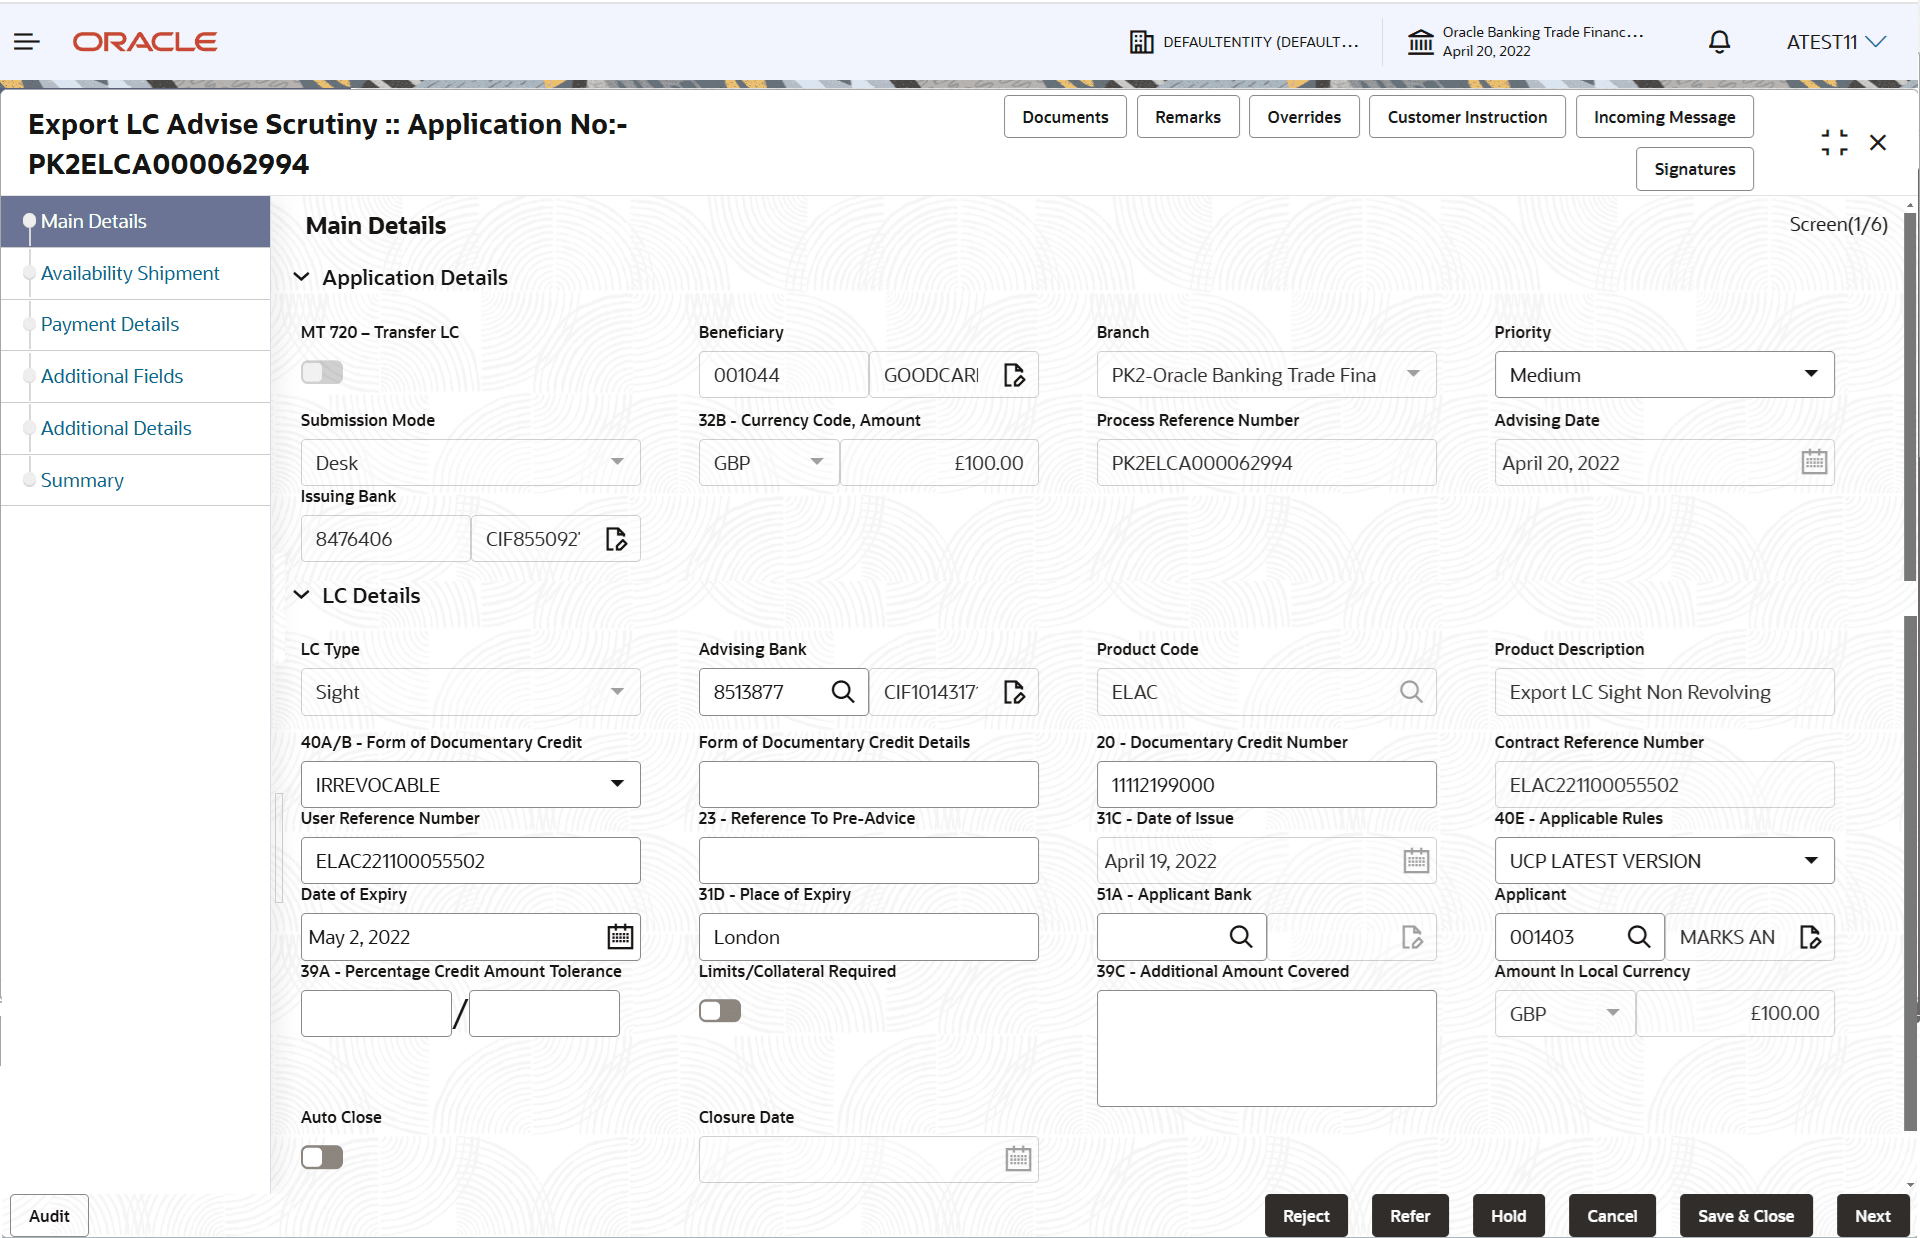Screen dimensions: 1920x1238
Task: Search the Advising Bank using magnifier icon
Action: pyautogui.click(x=841, y=691)
